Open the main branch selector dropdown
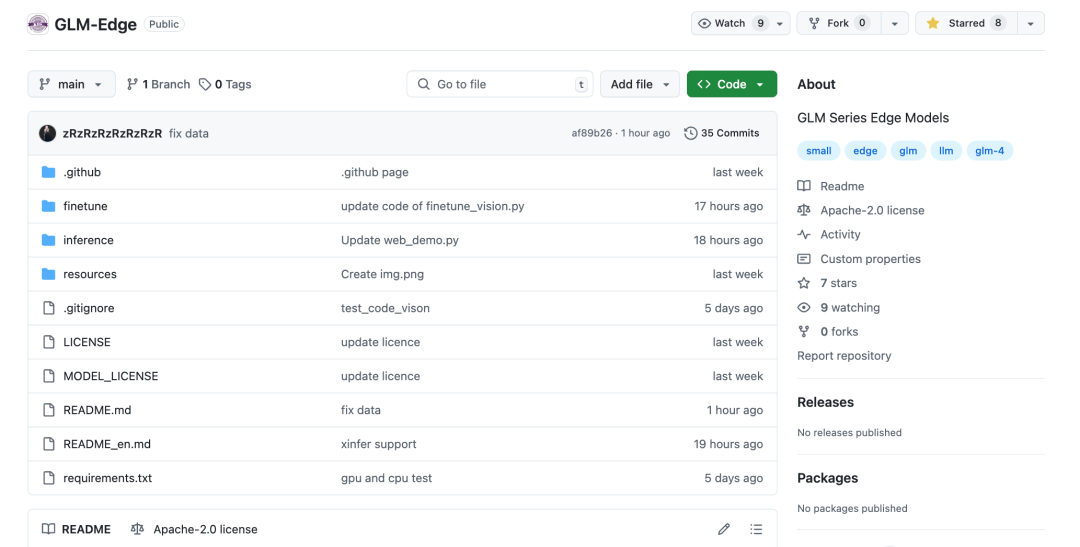Screen dimensions: 1080x547 click(x=72, y=84)
